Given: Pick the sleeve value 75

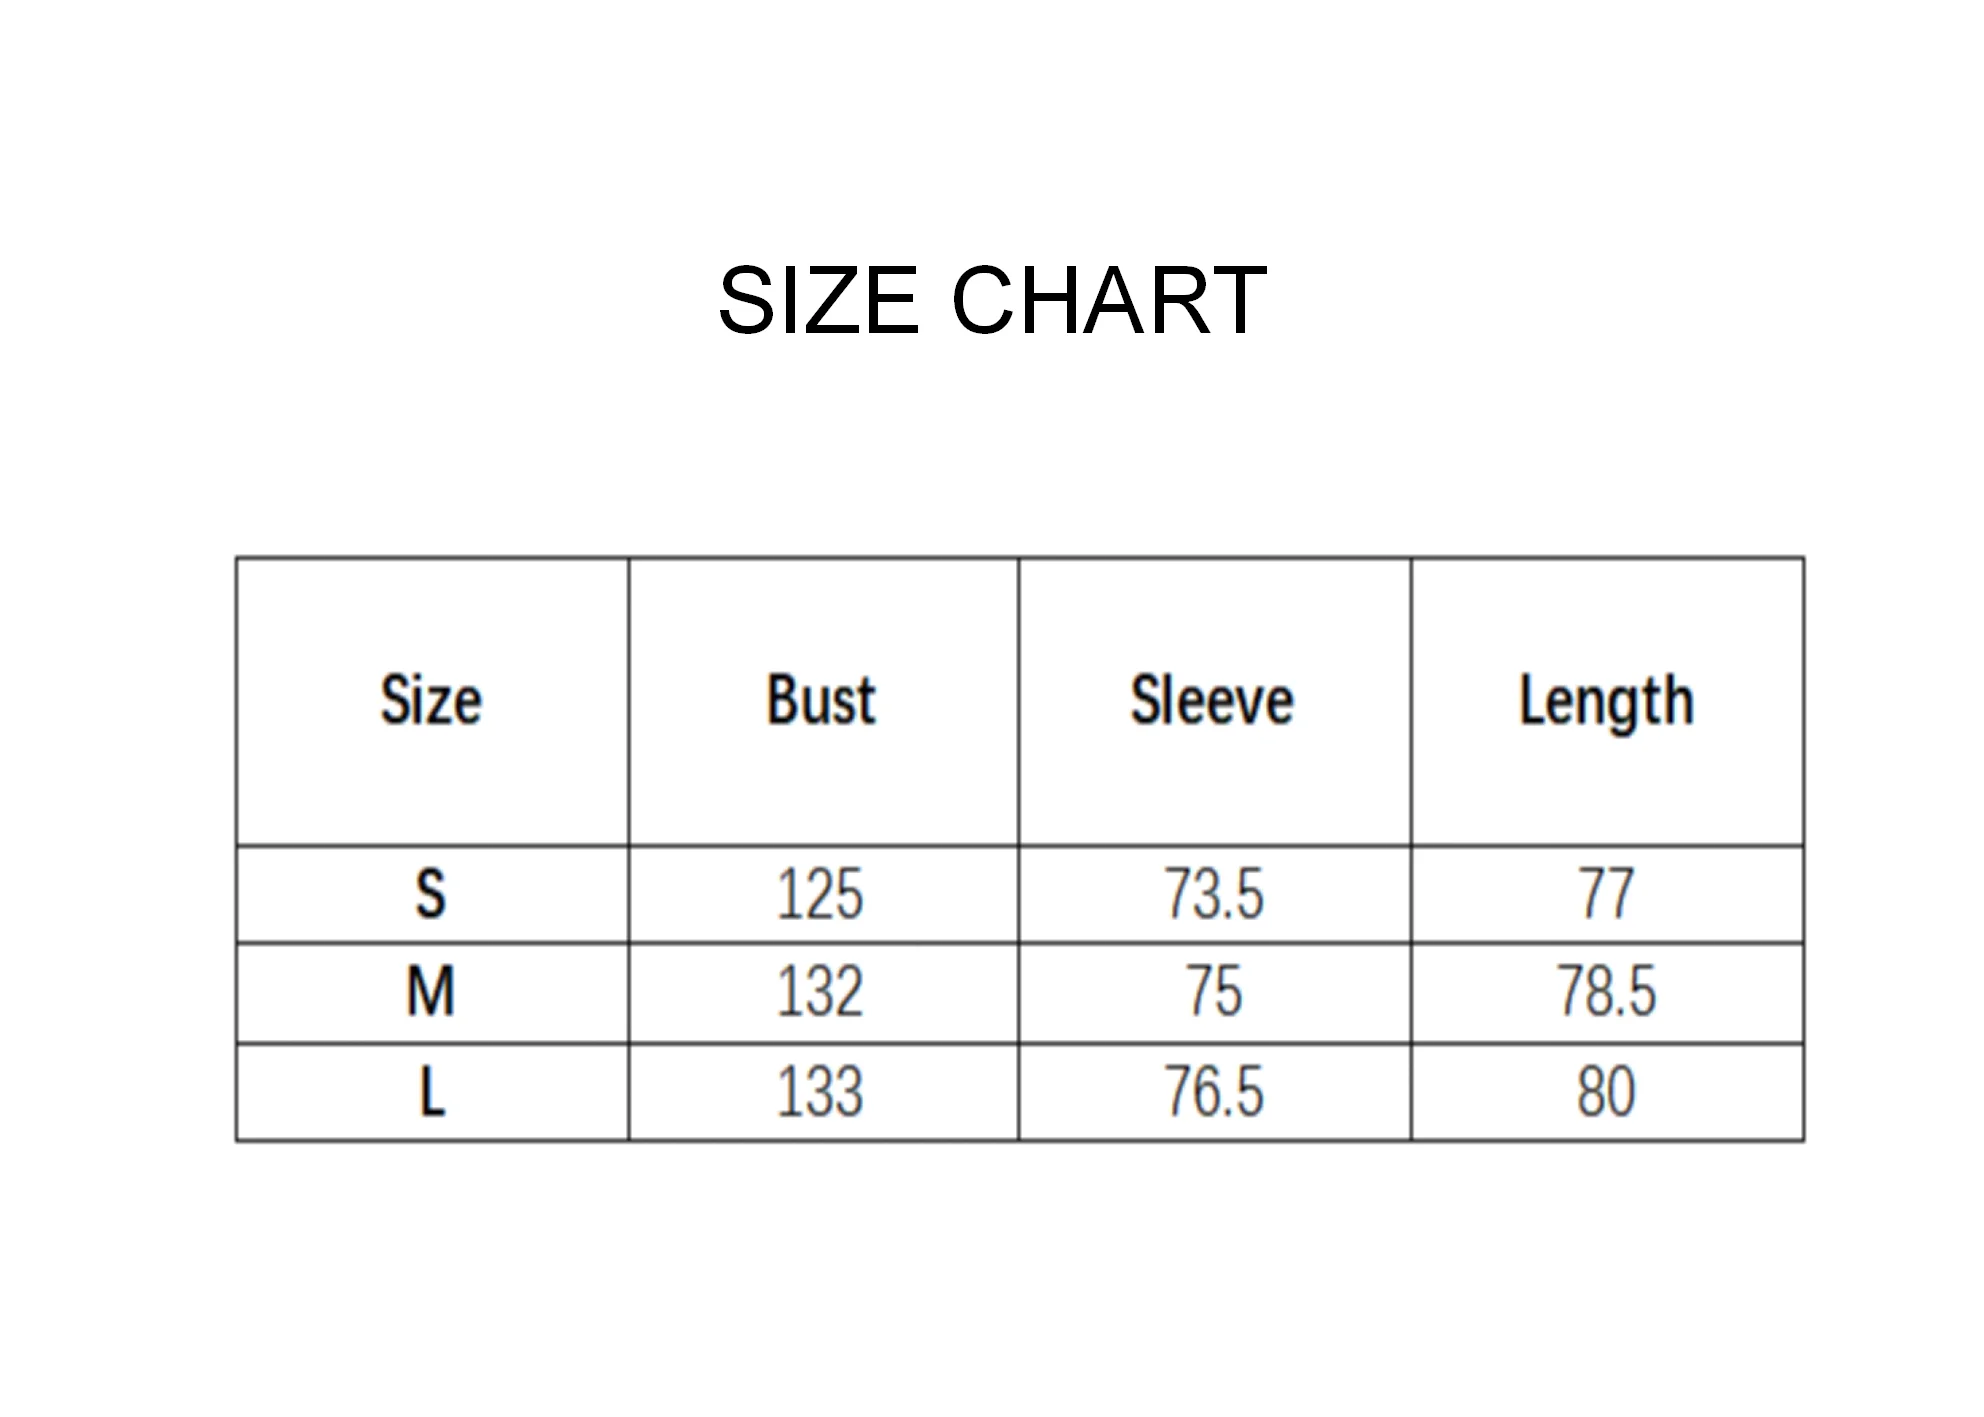Looking at the screenshot, I should (x=1214, y=992).
